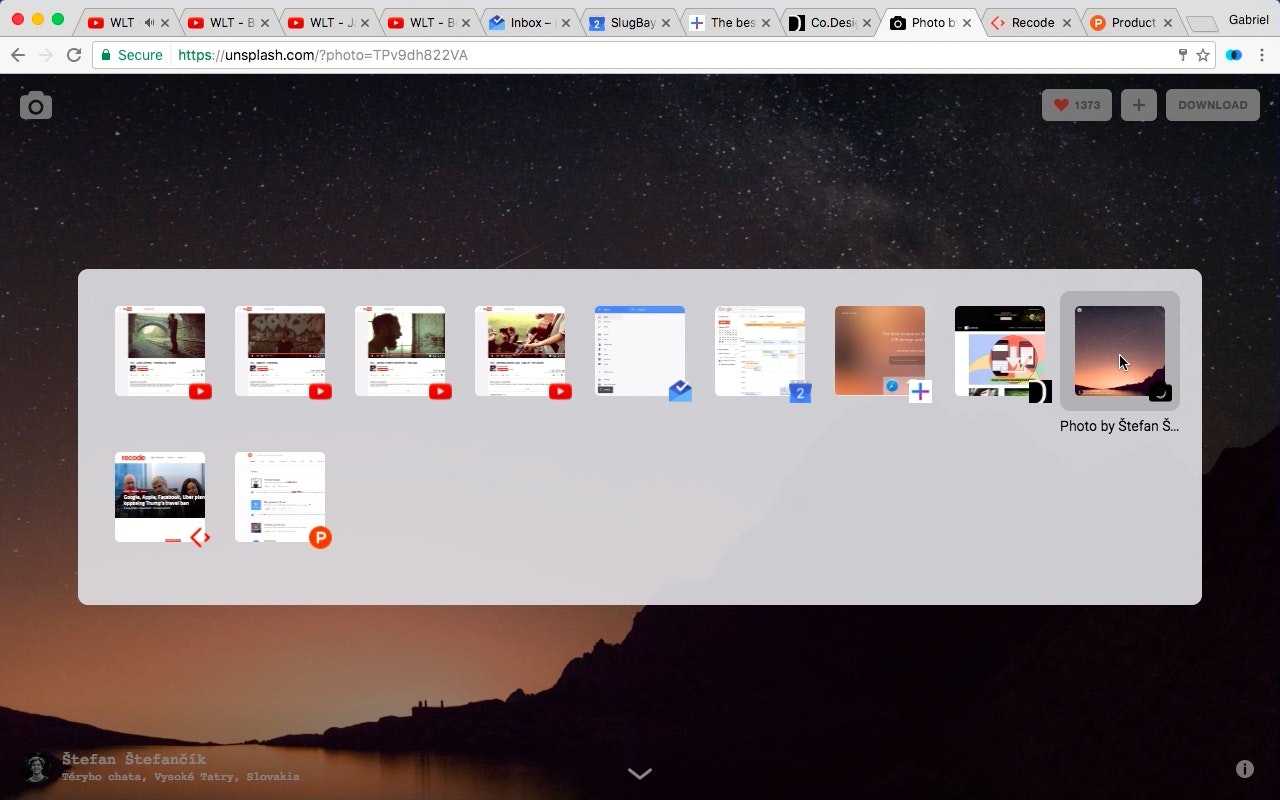
Task: Switch to the Recode tab
Action: click(1028, 20)
